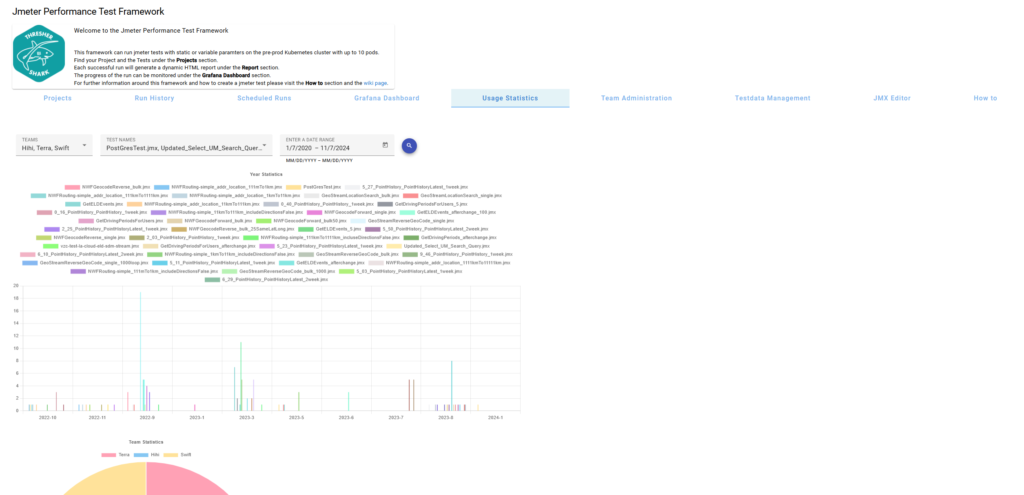
Task: Click NWFGeocodeForward_bulk50.jmx legend swatch
Action: coord(263,221)
